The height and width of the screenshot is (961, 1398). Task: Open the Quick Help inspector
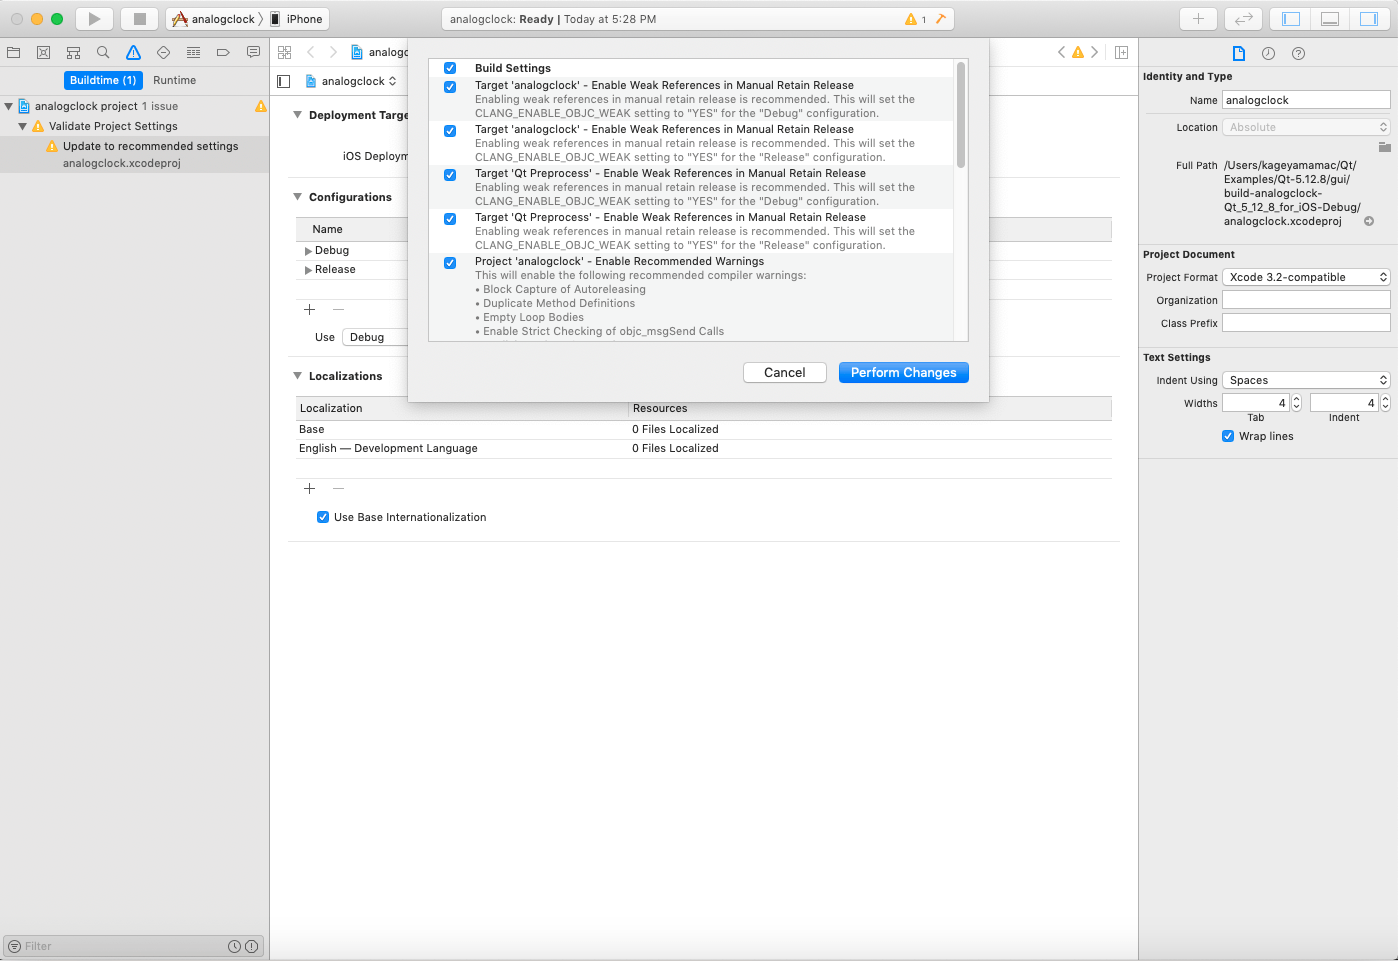1298,53
